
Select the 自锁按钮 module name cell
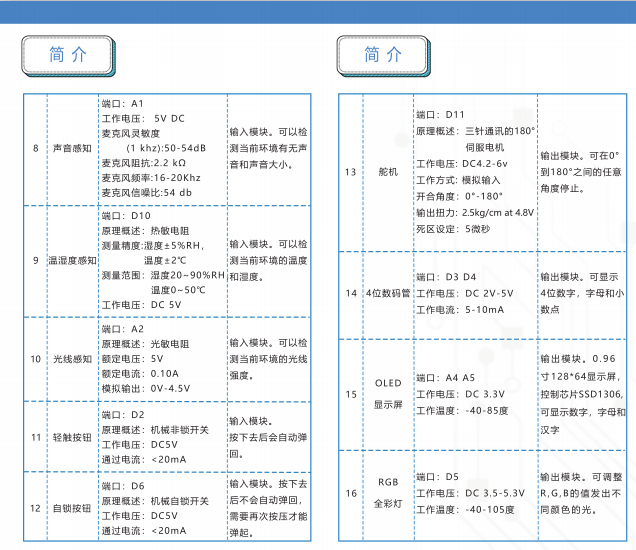click(x=72, y=508)
